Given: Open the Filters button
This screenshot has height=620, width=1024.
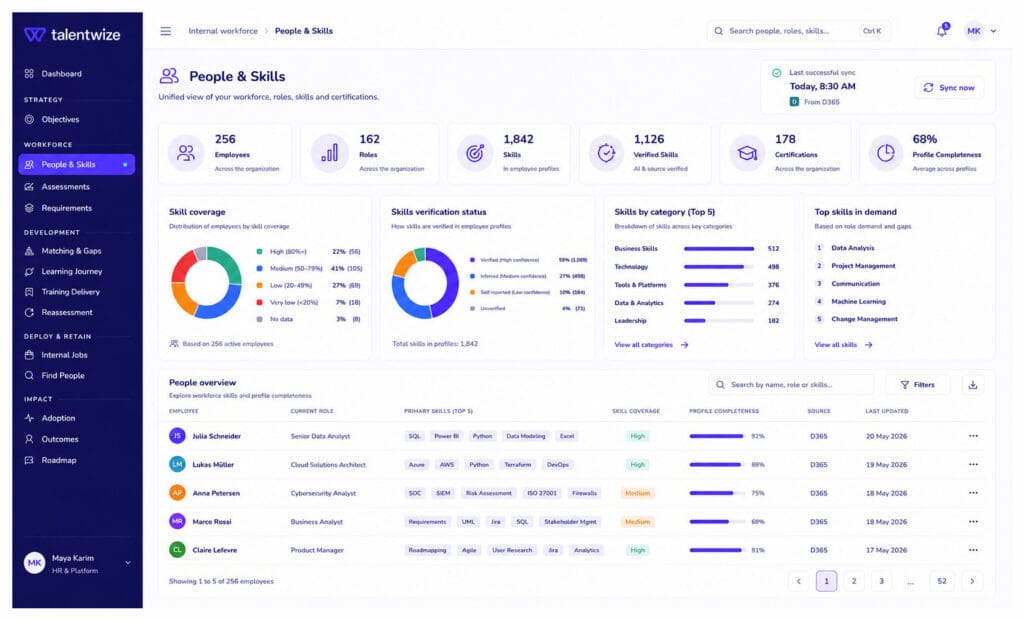Looking at the screenshot, I should [918, 385].
